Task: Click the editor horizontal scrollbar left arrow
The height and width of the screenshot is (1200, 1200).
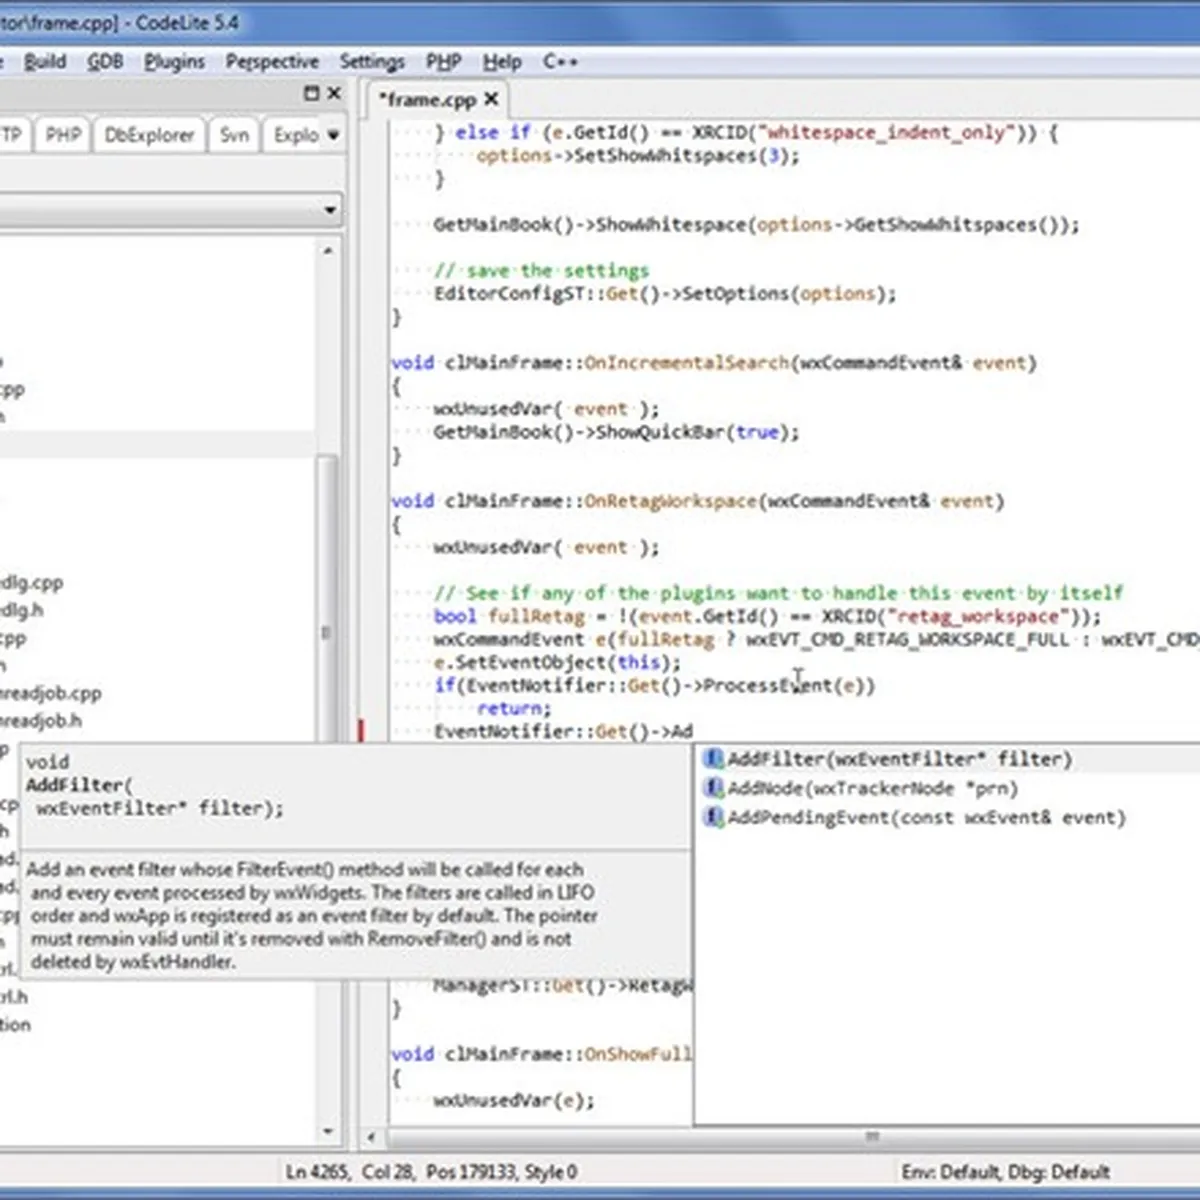Action: 372,1138
